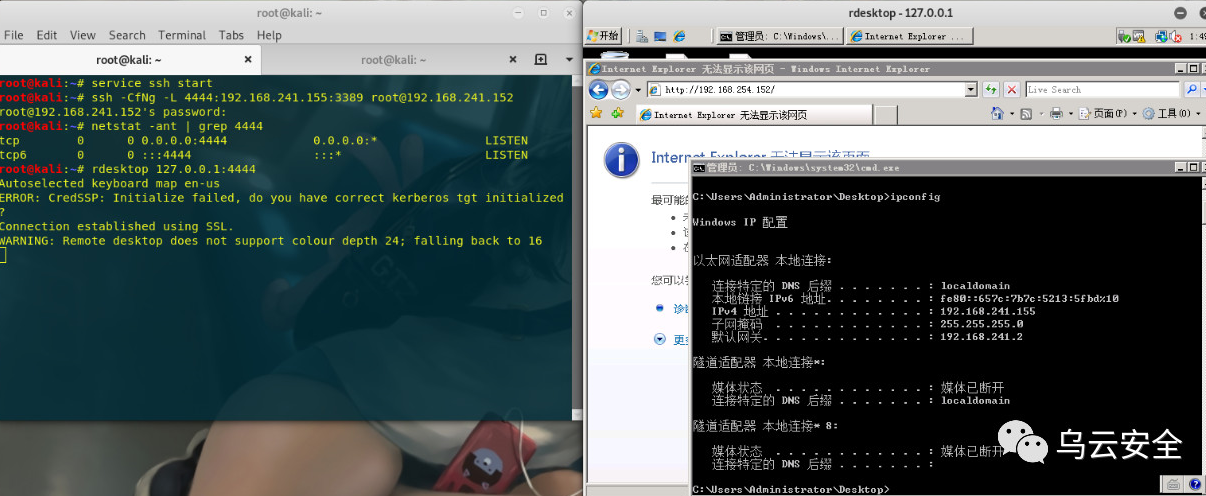Click the 诊断 diagnose link on the error page
Image resolution: width=1206 pixels, height=496 pixels.
tap(681, 309)
